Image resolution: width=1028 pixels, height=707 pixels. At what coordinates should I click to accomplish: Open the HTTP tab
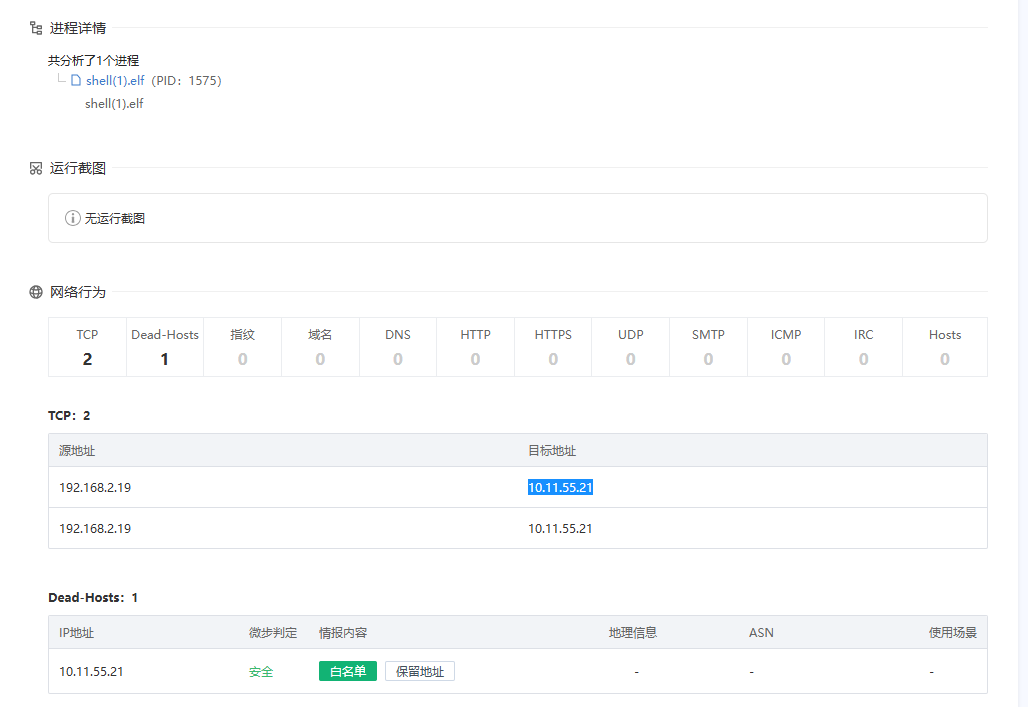tap(475, 346)
